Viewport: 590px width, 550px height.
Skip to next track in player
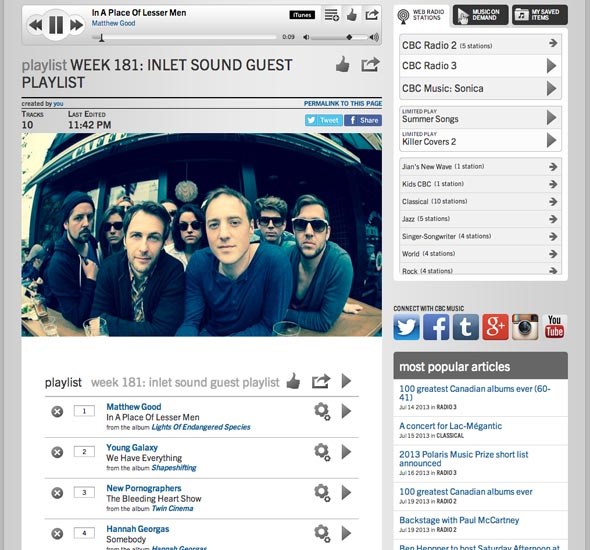pos(76,25)
